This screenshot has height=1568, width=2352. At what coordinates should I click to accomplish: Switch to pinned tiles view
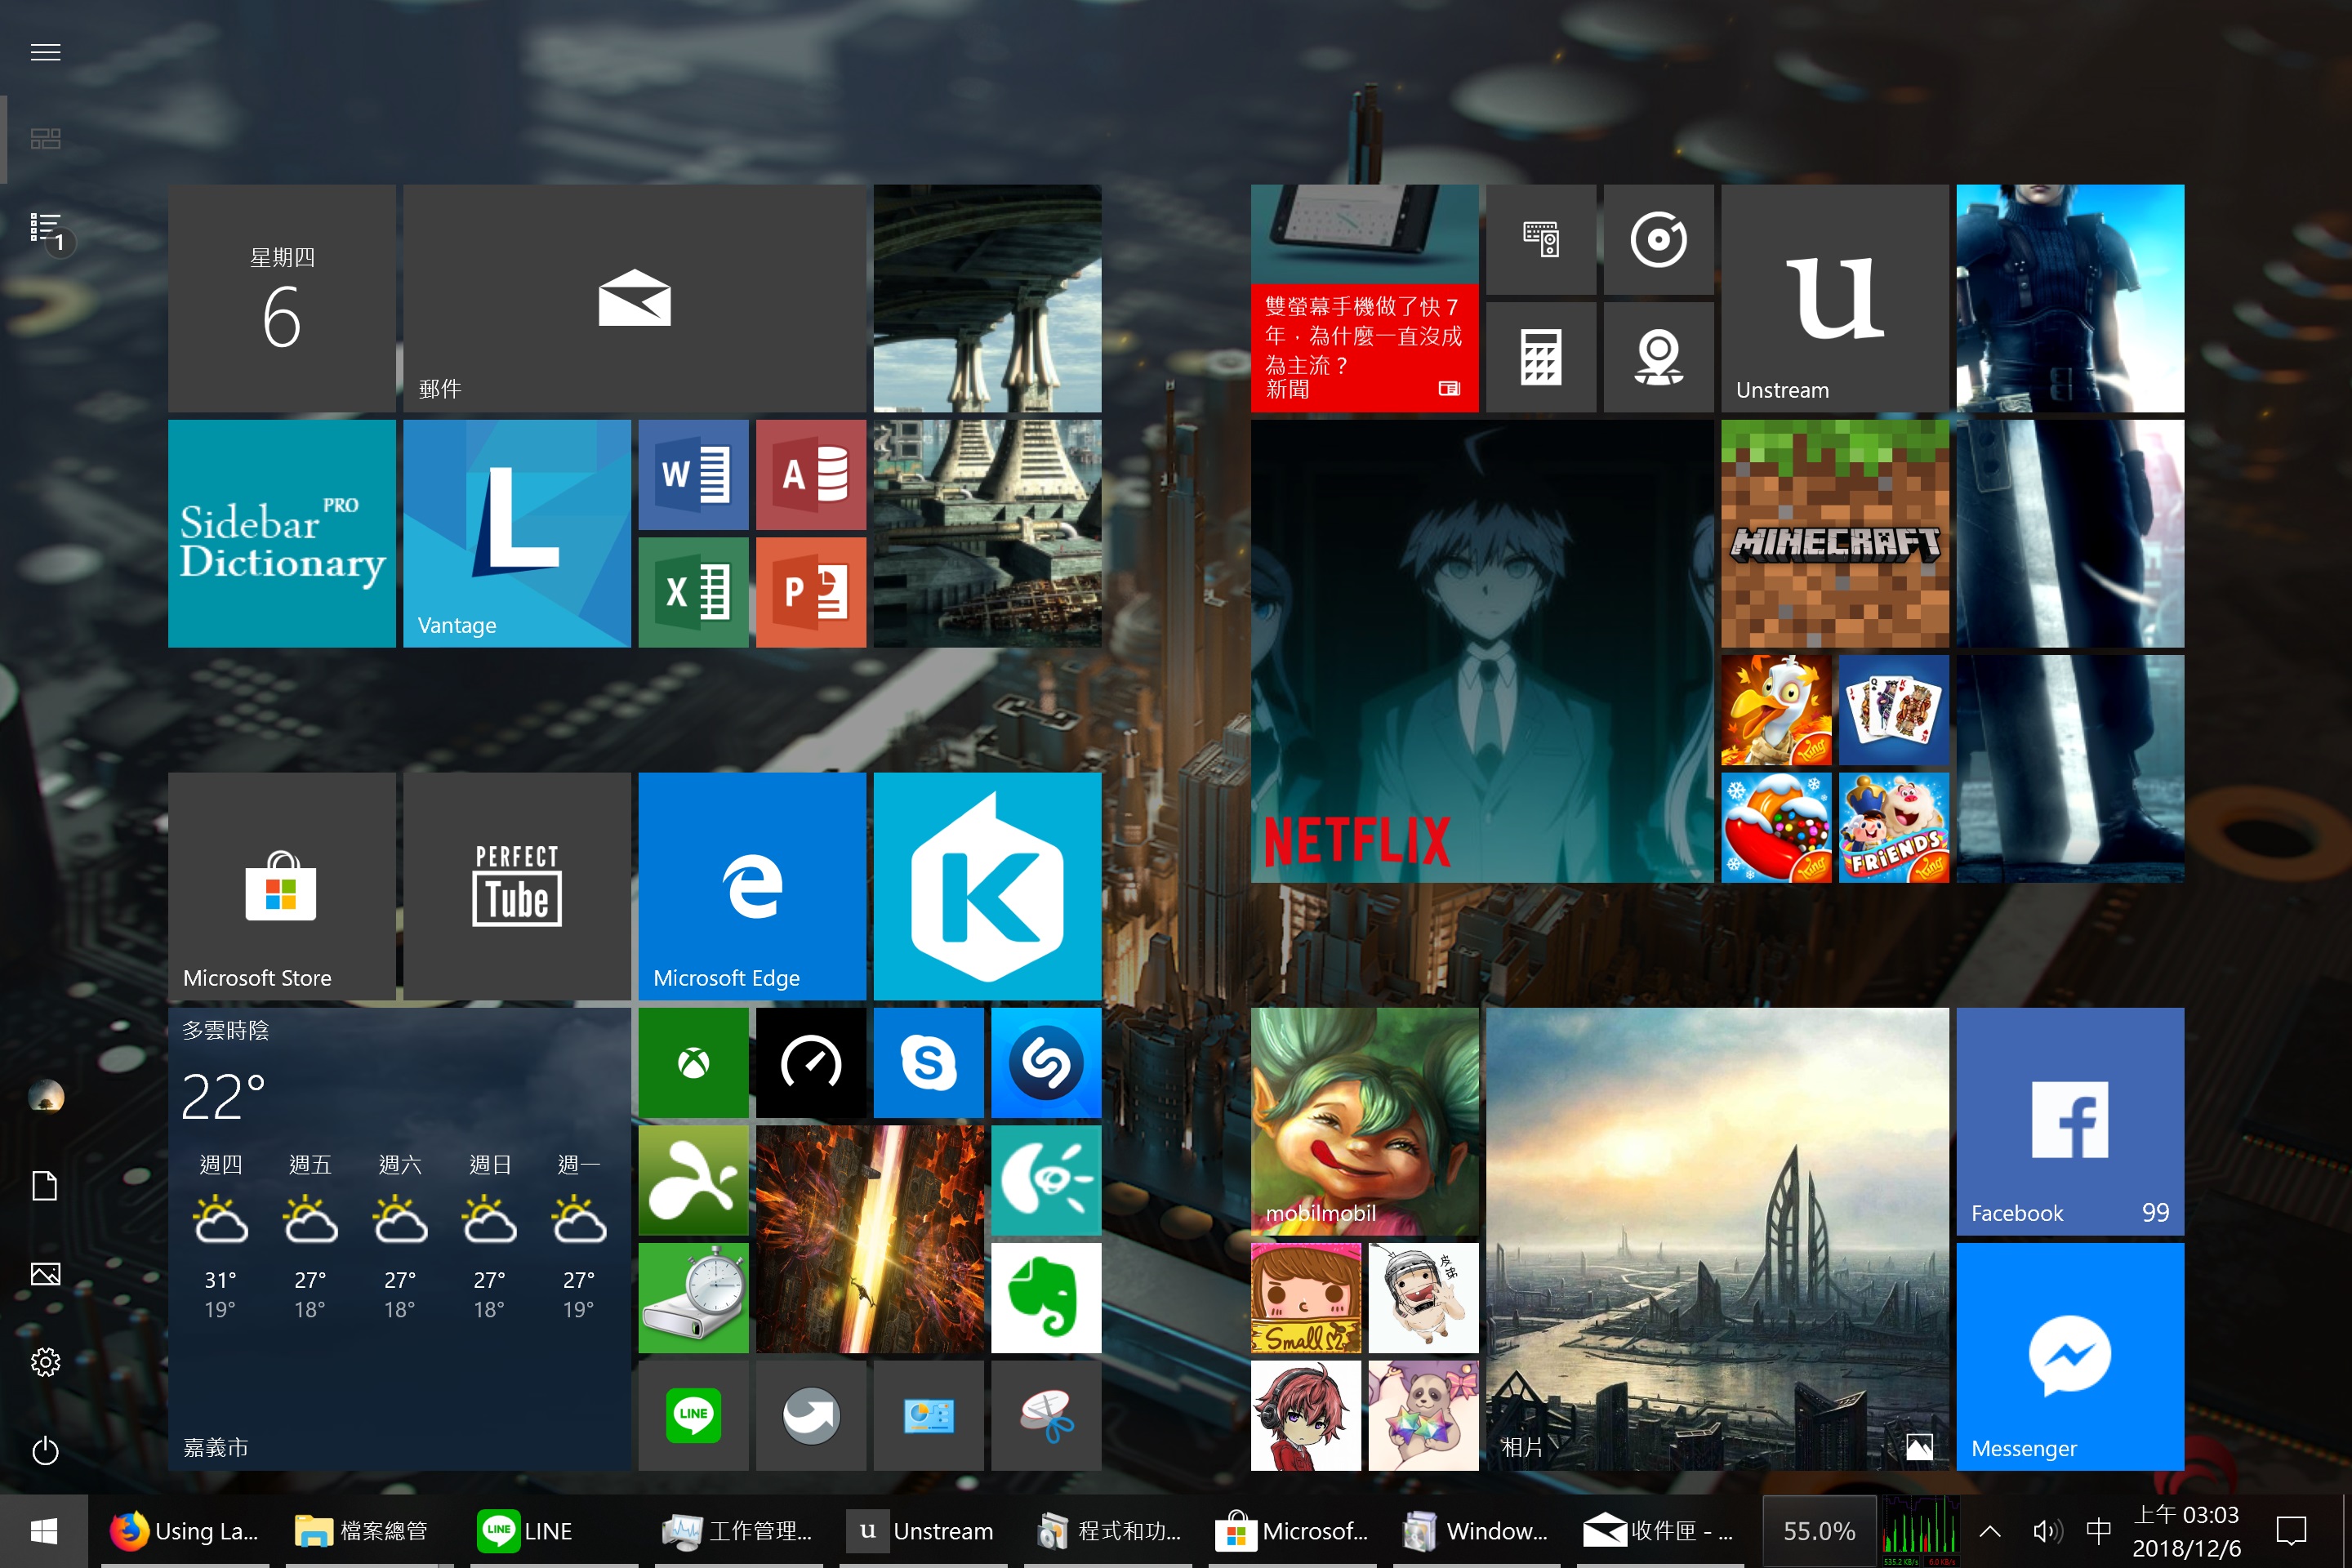tap(45, 139)
